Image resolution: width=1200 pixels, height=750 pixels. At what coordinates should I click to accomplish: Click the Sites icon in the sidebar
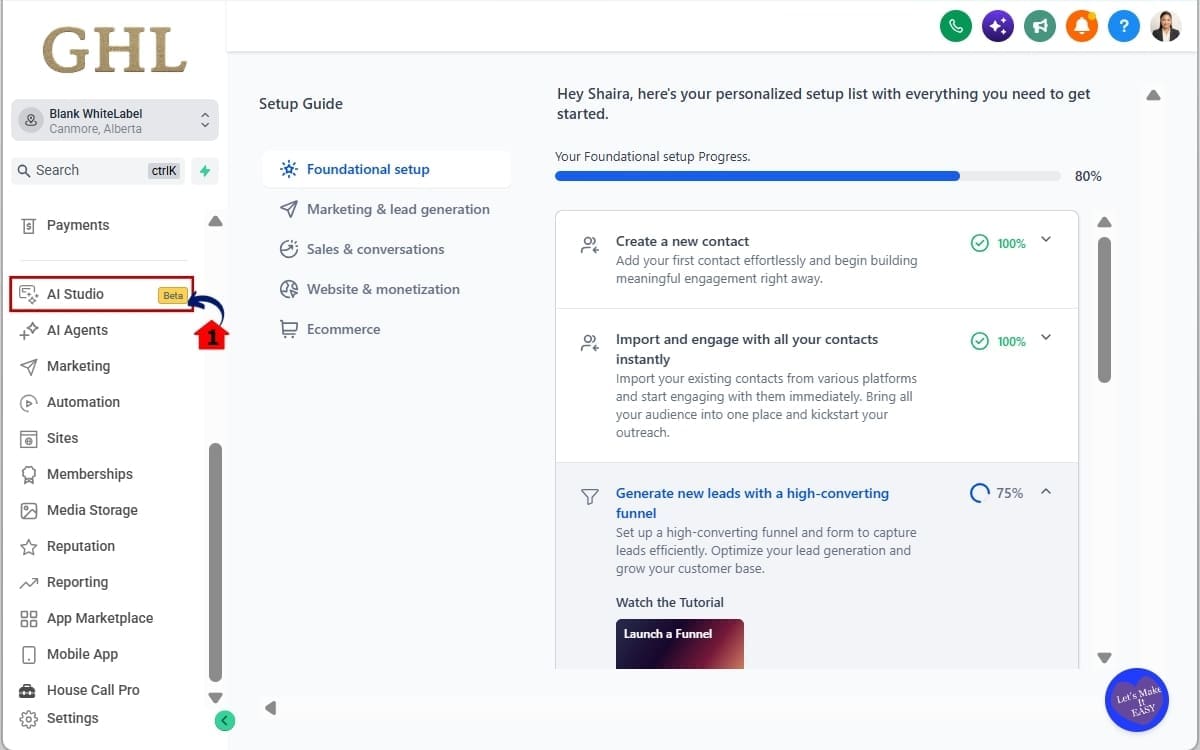pyautogui.click(x=29, y=438)
